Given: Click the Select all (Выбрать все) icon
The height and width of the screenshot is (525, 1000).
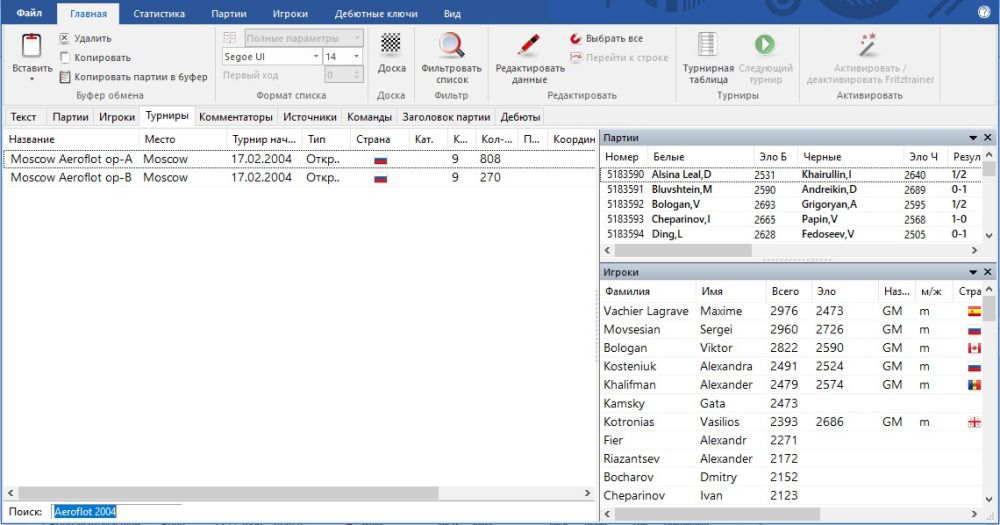Looking at the screenshot, I should [576, 39].
